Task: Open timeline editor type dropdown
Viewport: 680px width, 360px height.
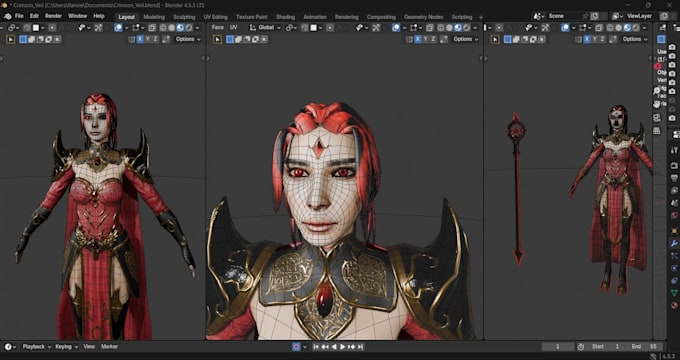Action: pyautogui.click(x=10, y=347)
